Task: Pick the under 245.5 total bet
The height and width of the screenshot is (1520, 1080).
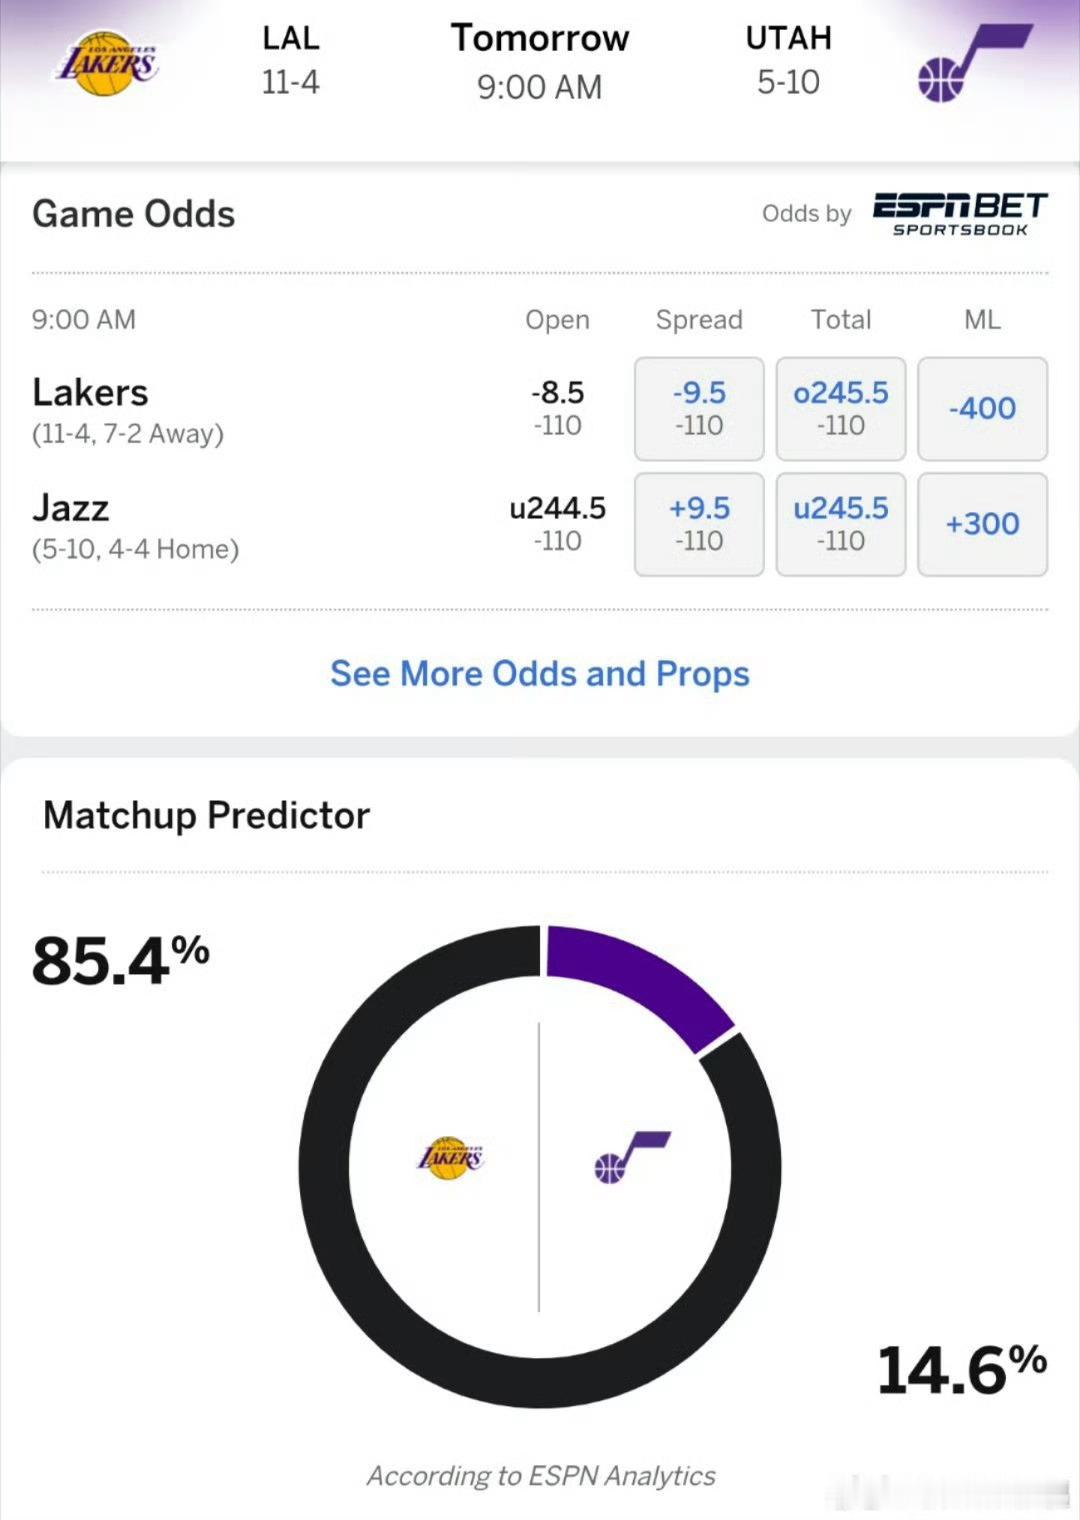Action: point(840,524)
